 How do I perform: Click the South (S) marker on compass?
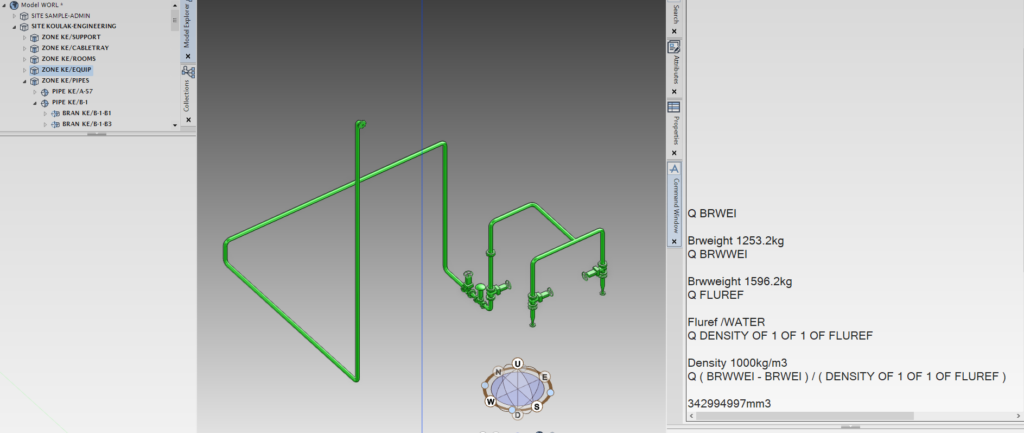pyautogui.click(x=537, y=406)
